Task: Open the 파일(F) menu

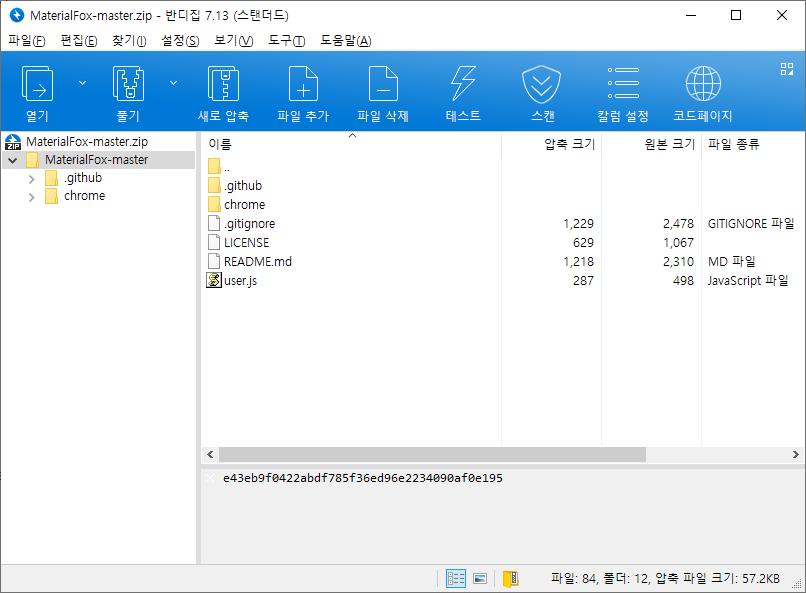Action: pyautogui.click(x=27, y=41)
